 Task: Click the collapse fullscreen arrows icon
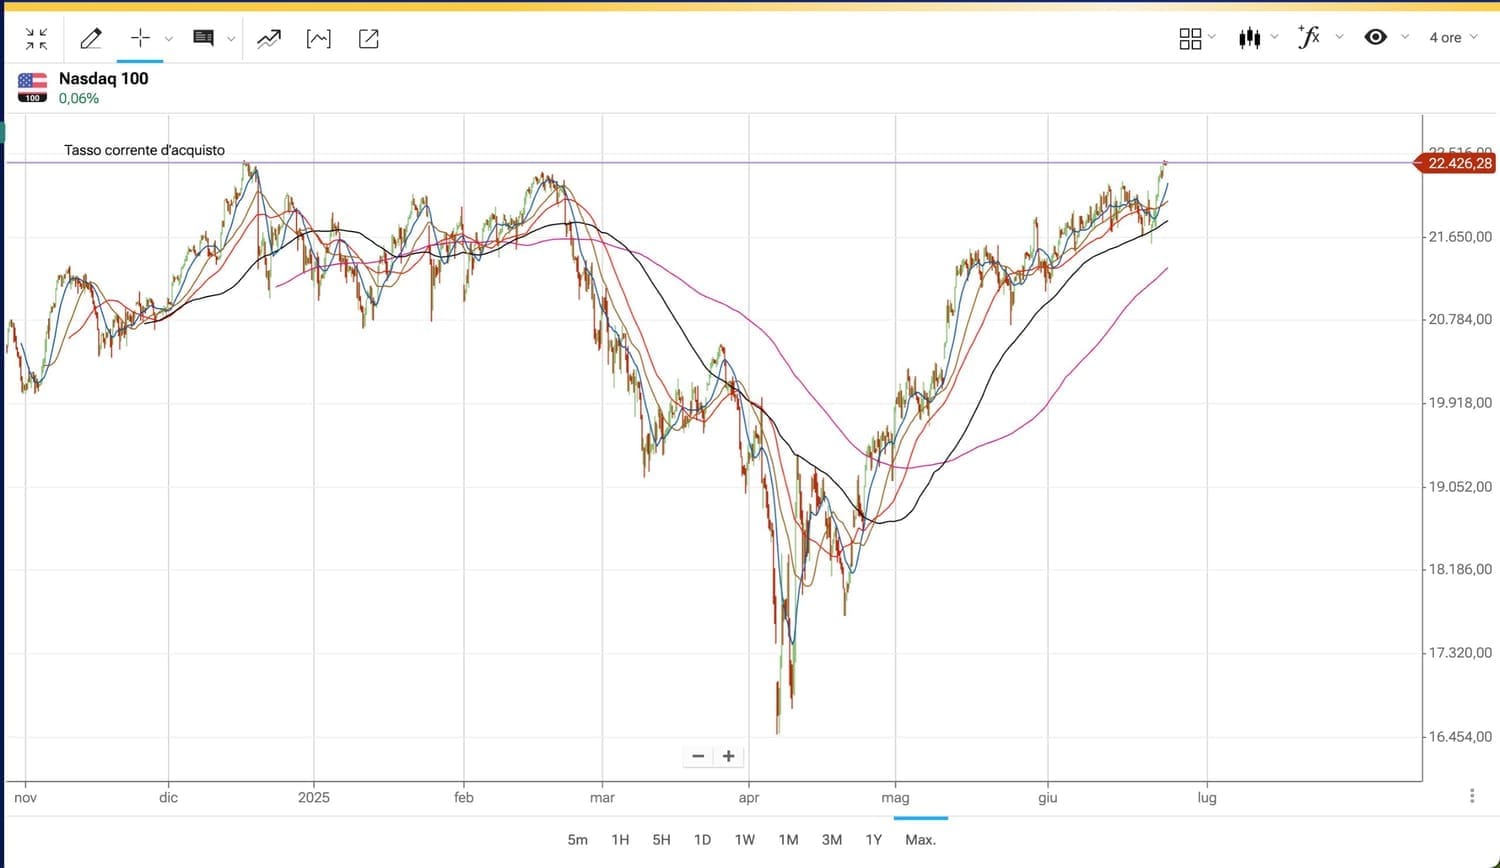(37, 39)
